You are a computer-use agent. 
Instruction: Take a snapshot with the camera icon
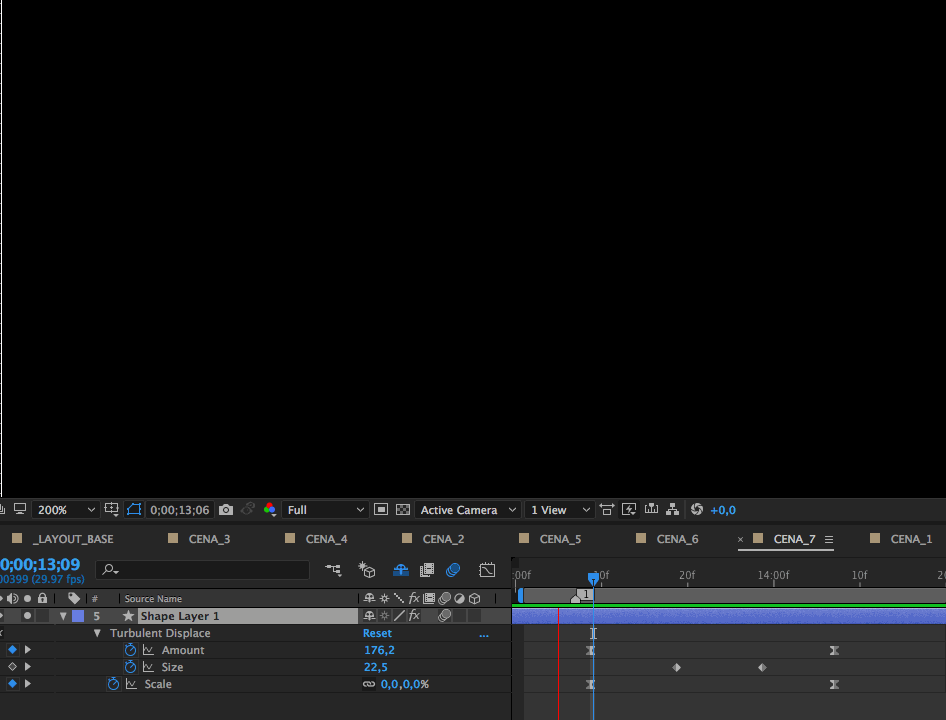click(x=226, y=510)
